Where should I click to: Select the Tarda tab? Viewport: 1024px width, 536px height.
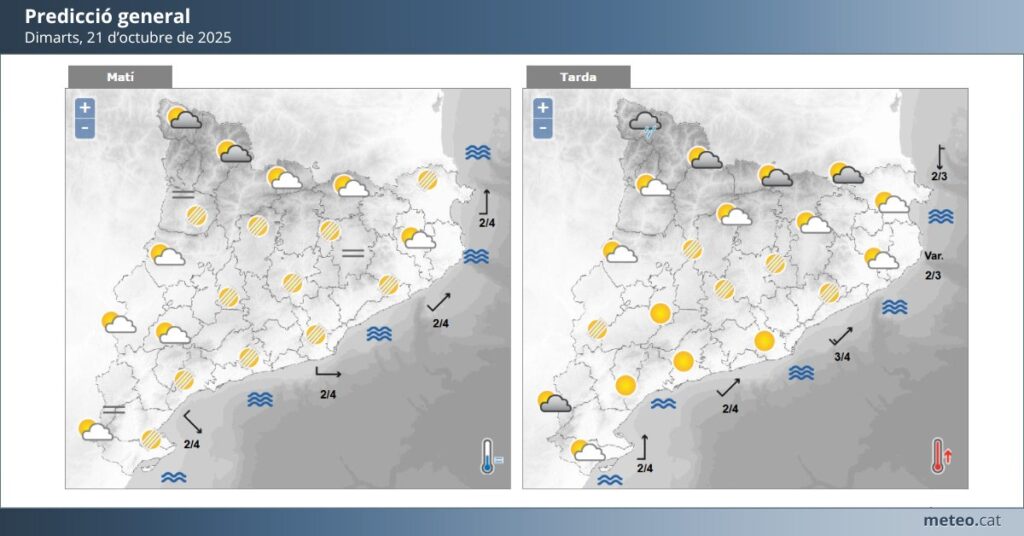click(x=578, y=77)
